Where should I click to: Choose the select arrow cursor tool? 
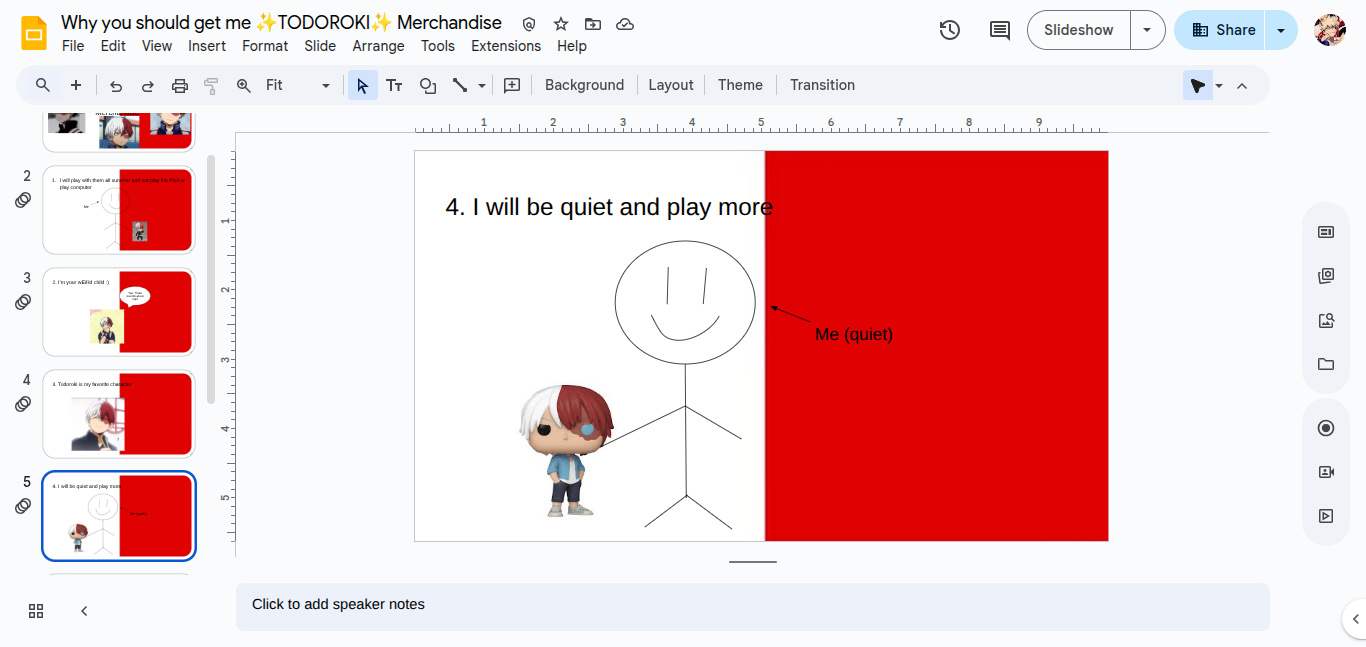[363, 85]
